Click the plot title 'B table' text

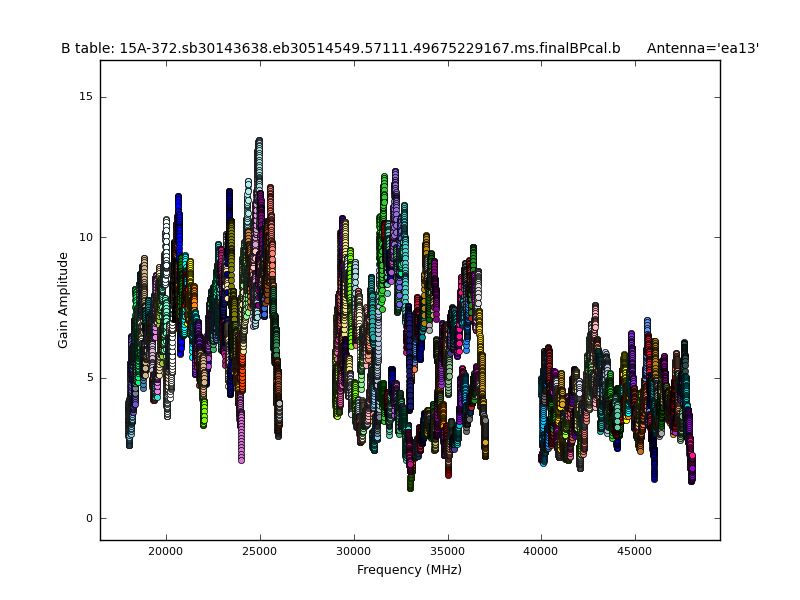tap(340, 48)
